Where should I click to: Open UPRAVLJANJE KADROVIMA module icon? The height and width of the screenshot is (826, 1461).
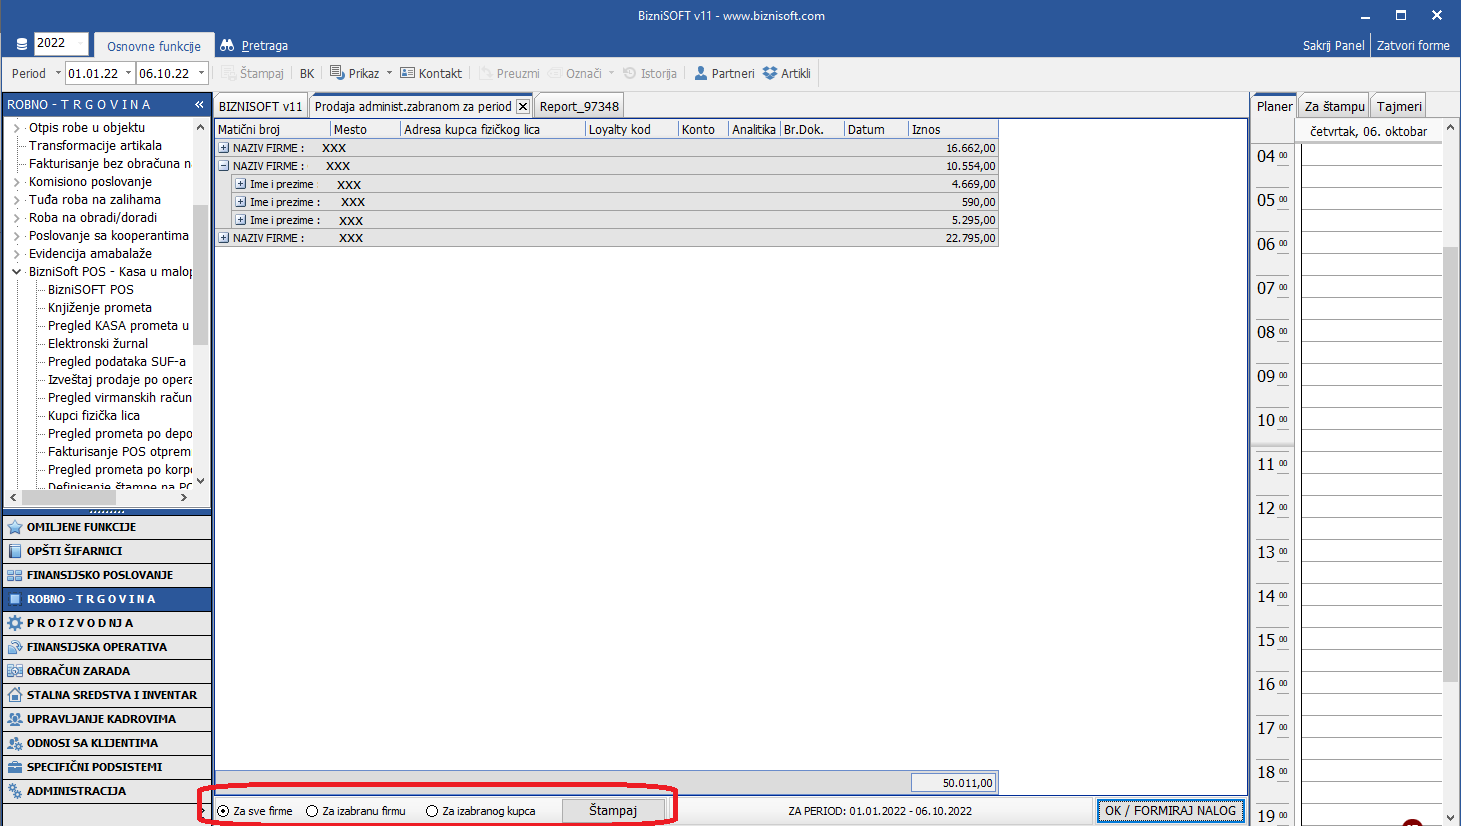click(x=15, y=719)
